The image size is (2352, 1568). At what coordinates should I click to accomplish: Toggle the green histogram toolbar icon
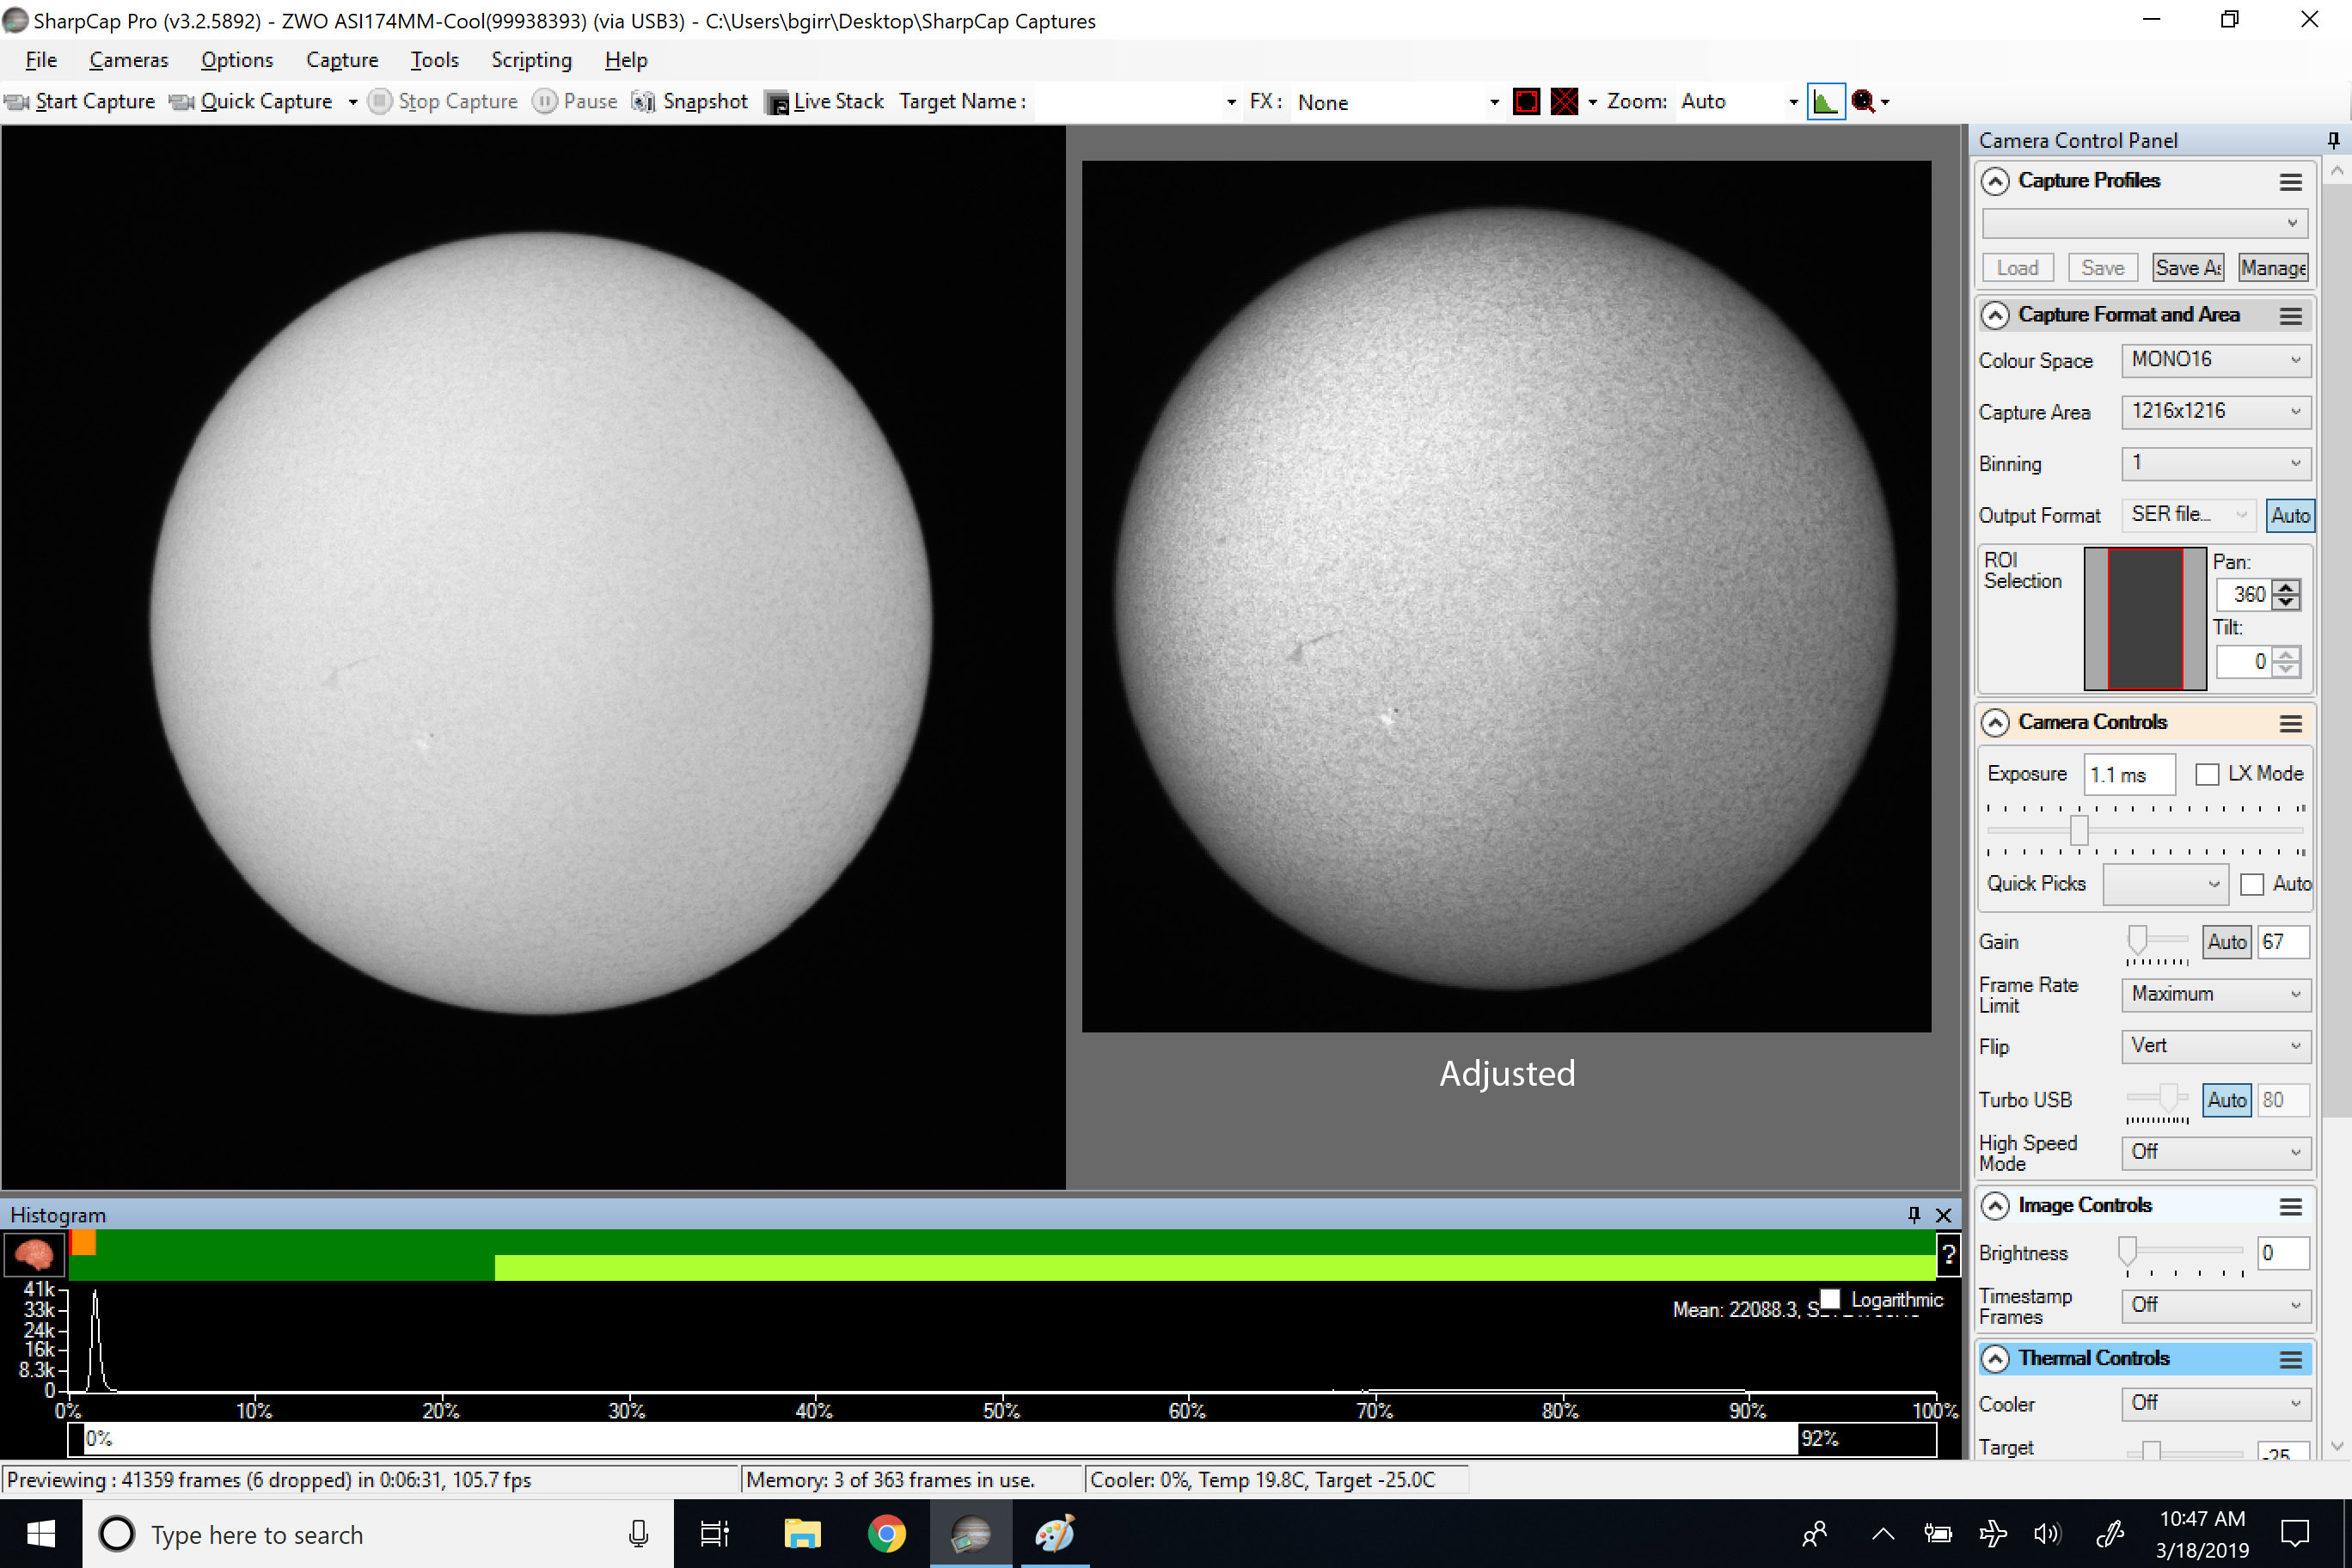pyautogui.click(x=1825, y=102)
